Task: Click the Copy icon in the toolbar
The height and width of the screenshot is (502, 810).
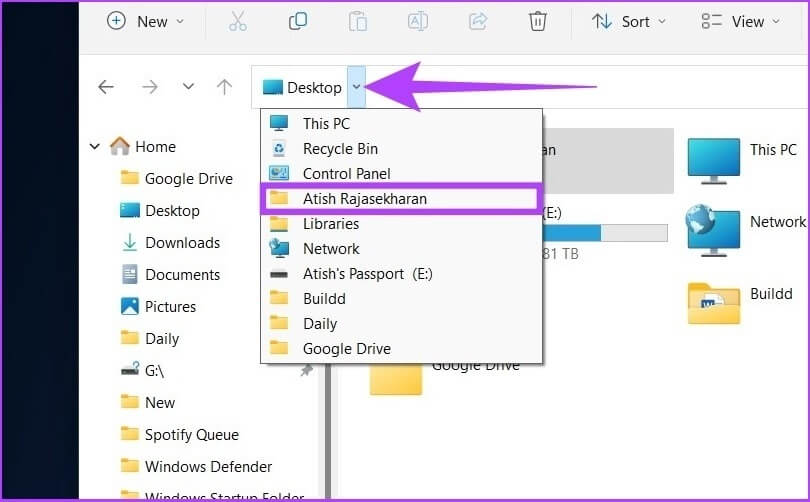Action: 298,22
